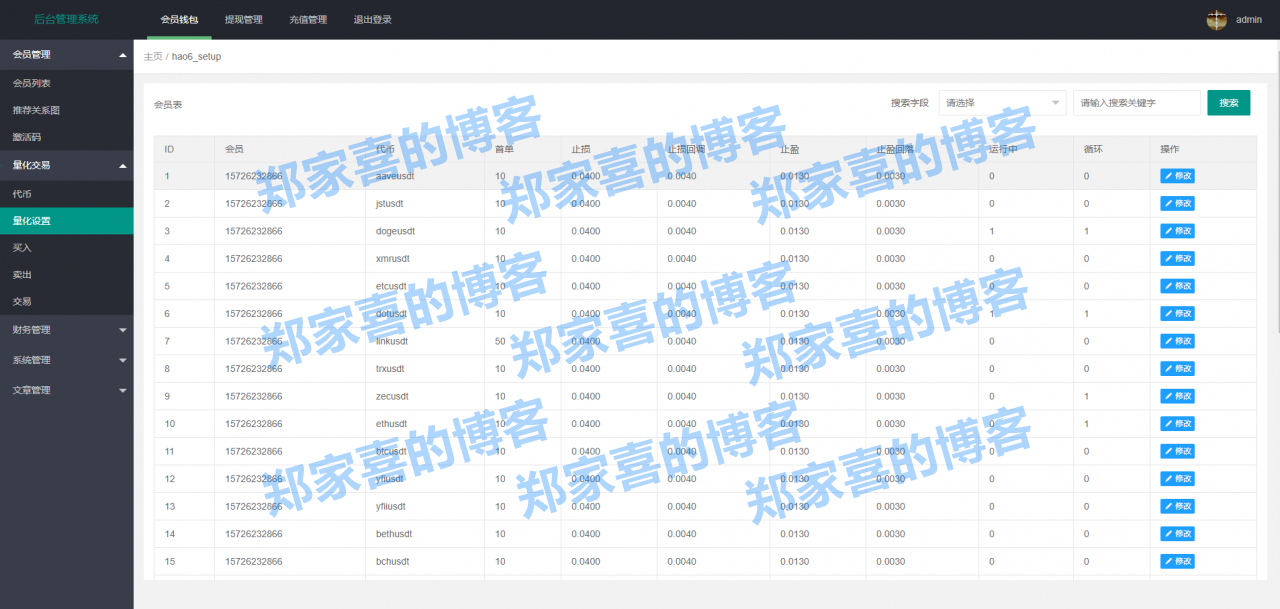Click 退出登录 in the top bar
Image resolution: width=1280 pixels, height=609 pixels.
[x=372, y=20]
